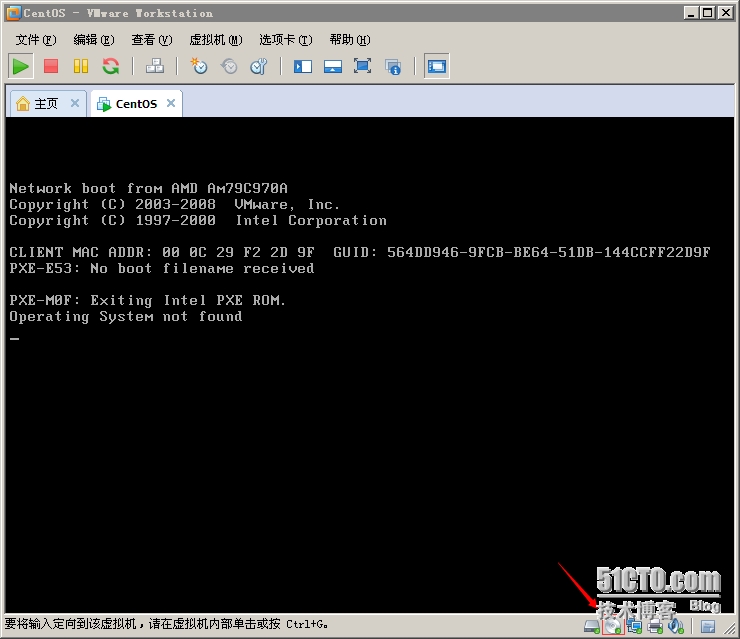740x639 pixels.
Task: Click the 'Network boot from AMD Am79C970A' line
Action: tap(148, 188)
